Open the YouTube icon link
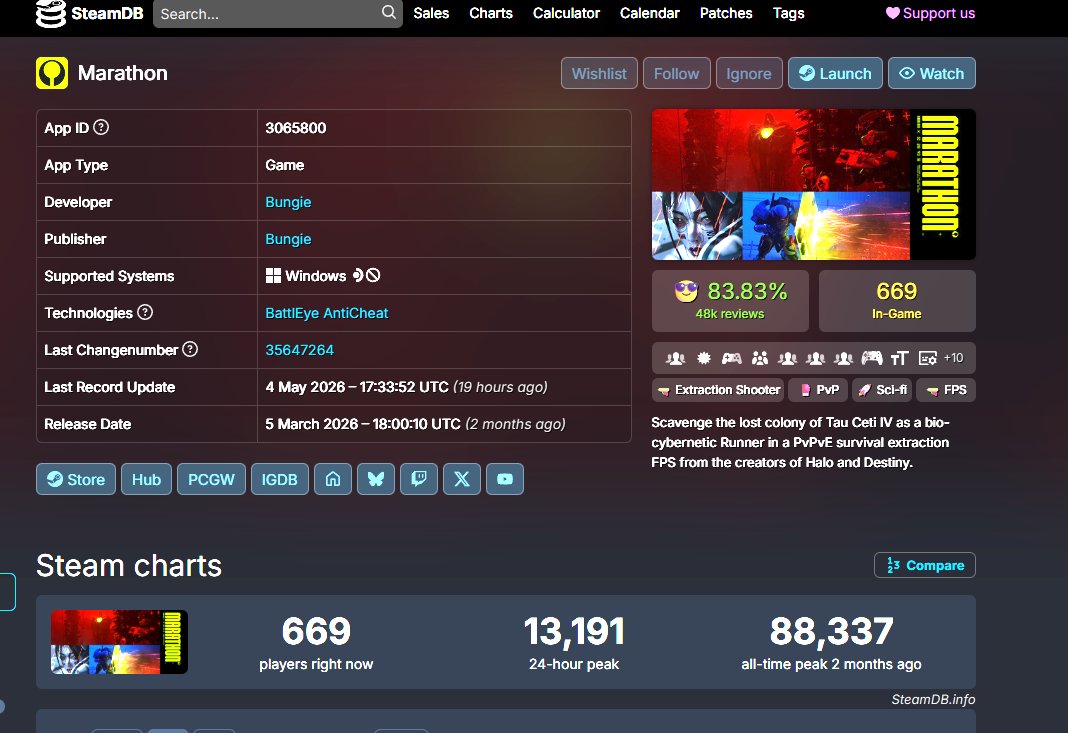 coord(505,479)
